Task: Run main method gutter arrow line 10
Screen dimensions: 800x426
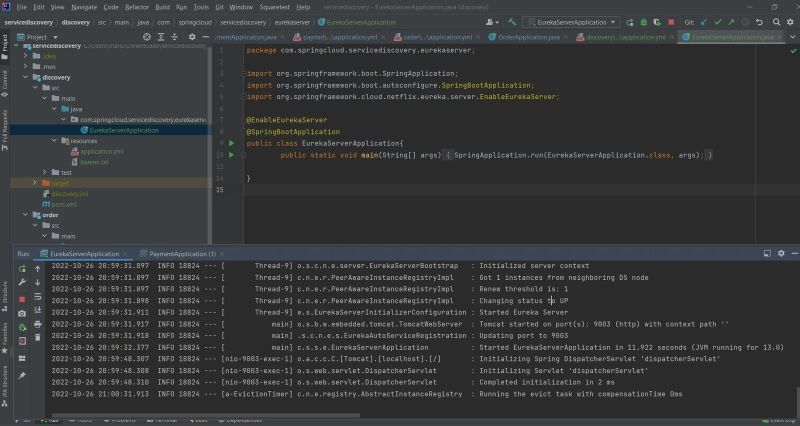Action: pos(232,155)
